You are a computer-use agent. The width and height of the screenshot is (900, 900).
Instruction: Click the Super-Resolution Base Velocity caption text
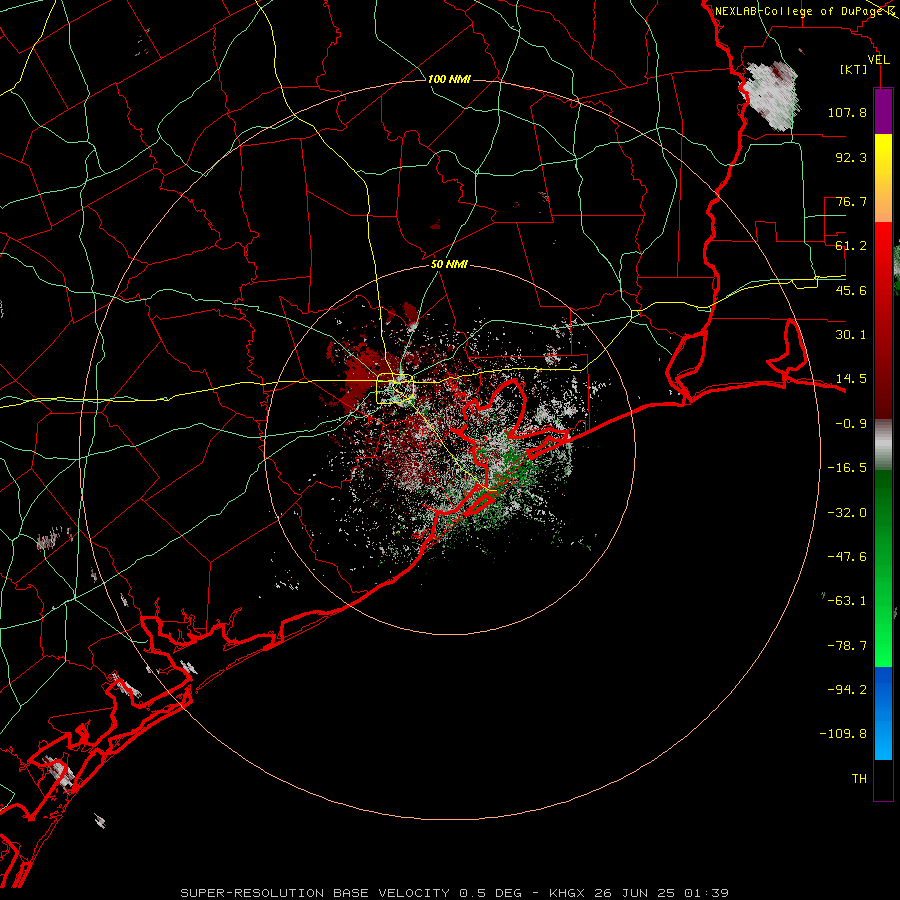coord(455,893)
